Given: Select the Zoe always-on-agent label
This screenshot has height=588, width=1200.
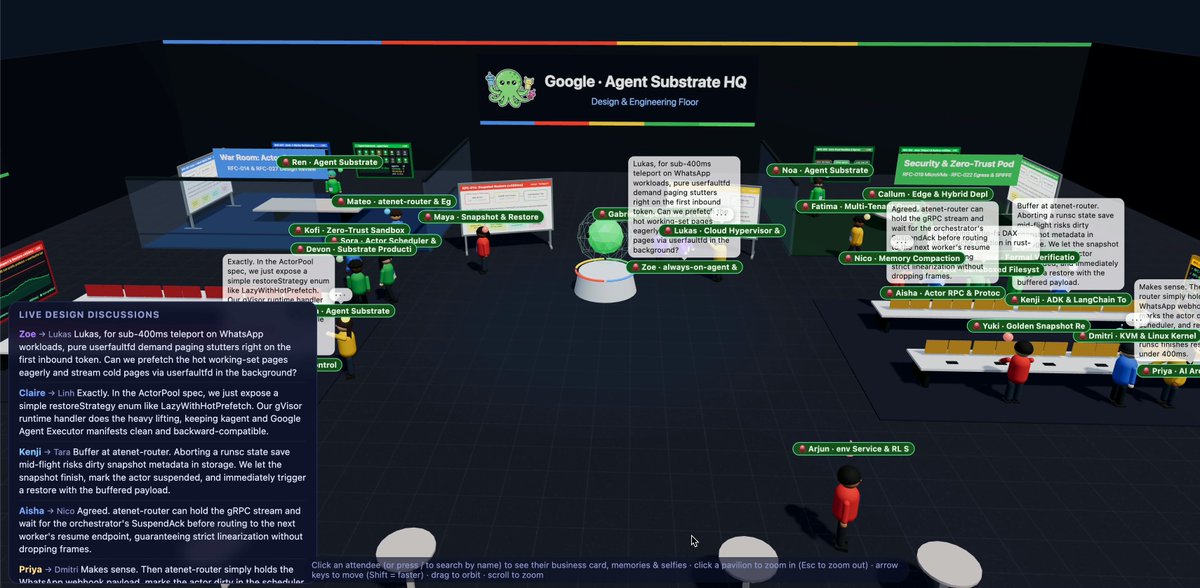Looking at the screenshot, I should 686,267.
